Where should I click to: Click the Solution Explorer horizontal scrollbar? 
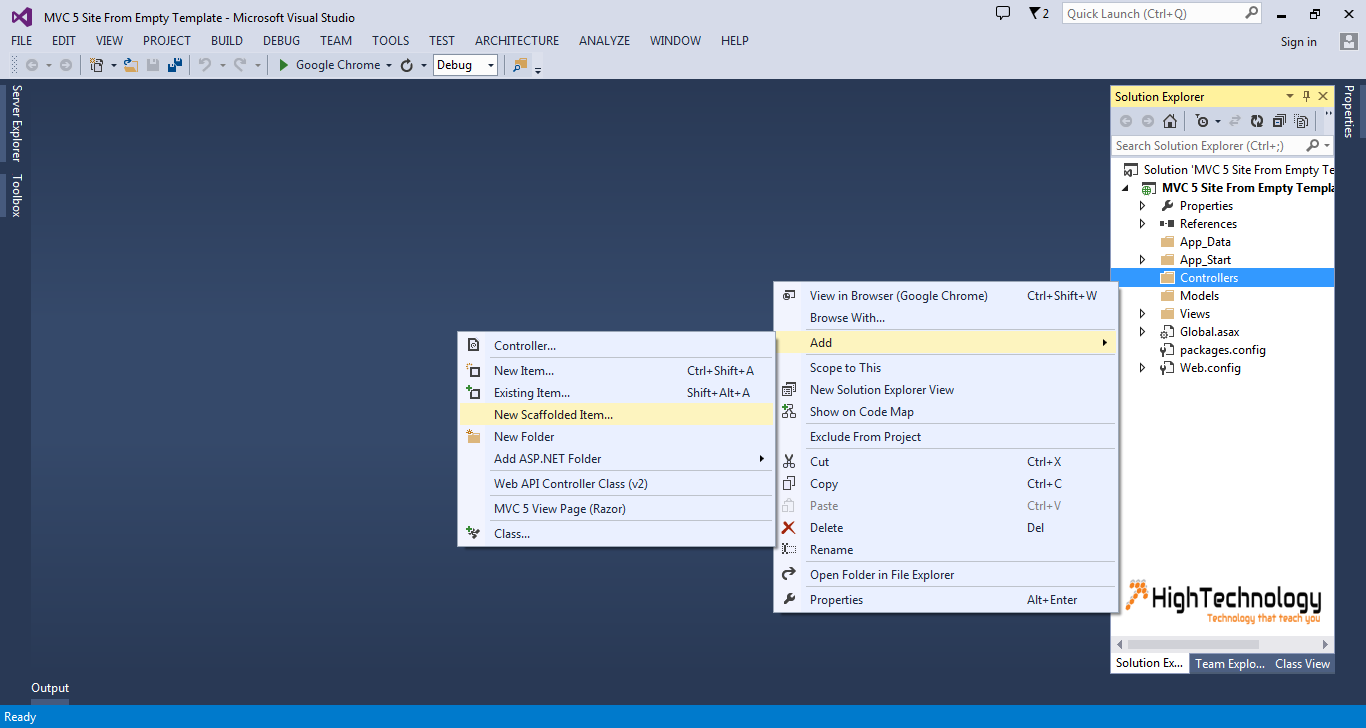(x=1222, y=645)
